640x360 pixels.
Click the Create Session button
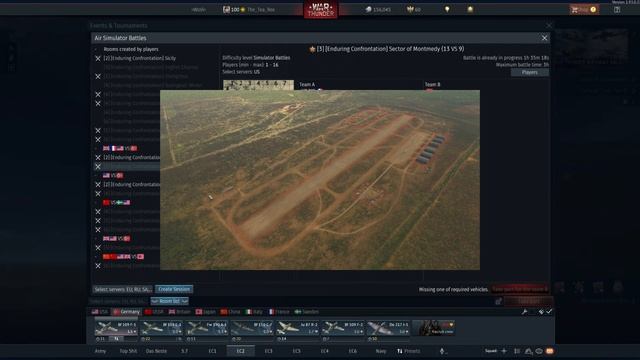pos(174,289)
